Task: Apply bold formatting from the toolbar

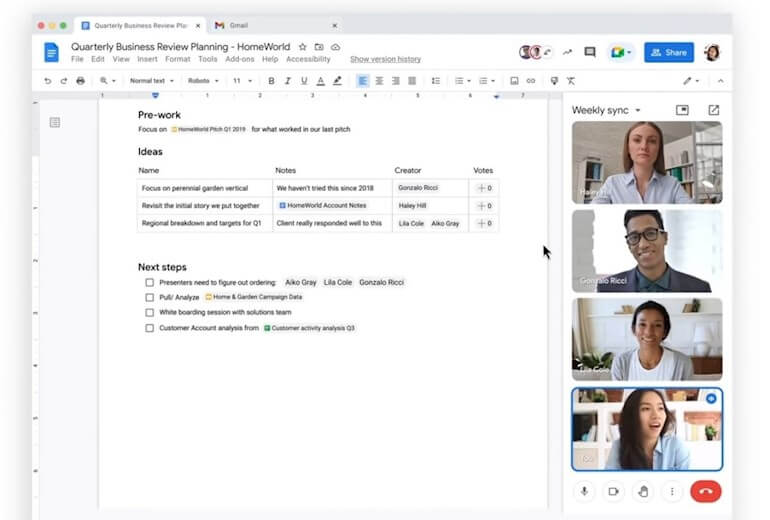Action: coord(271,81)
